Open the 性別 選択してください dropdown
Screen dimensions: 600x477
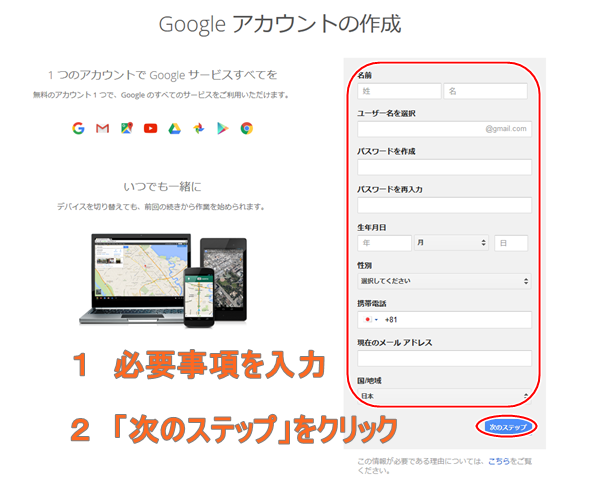[444, 281]
